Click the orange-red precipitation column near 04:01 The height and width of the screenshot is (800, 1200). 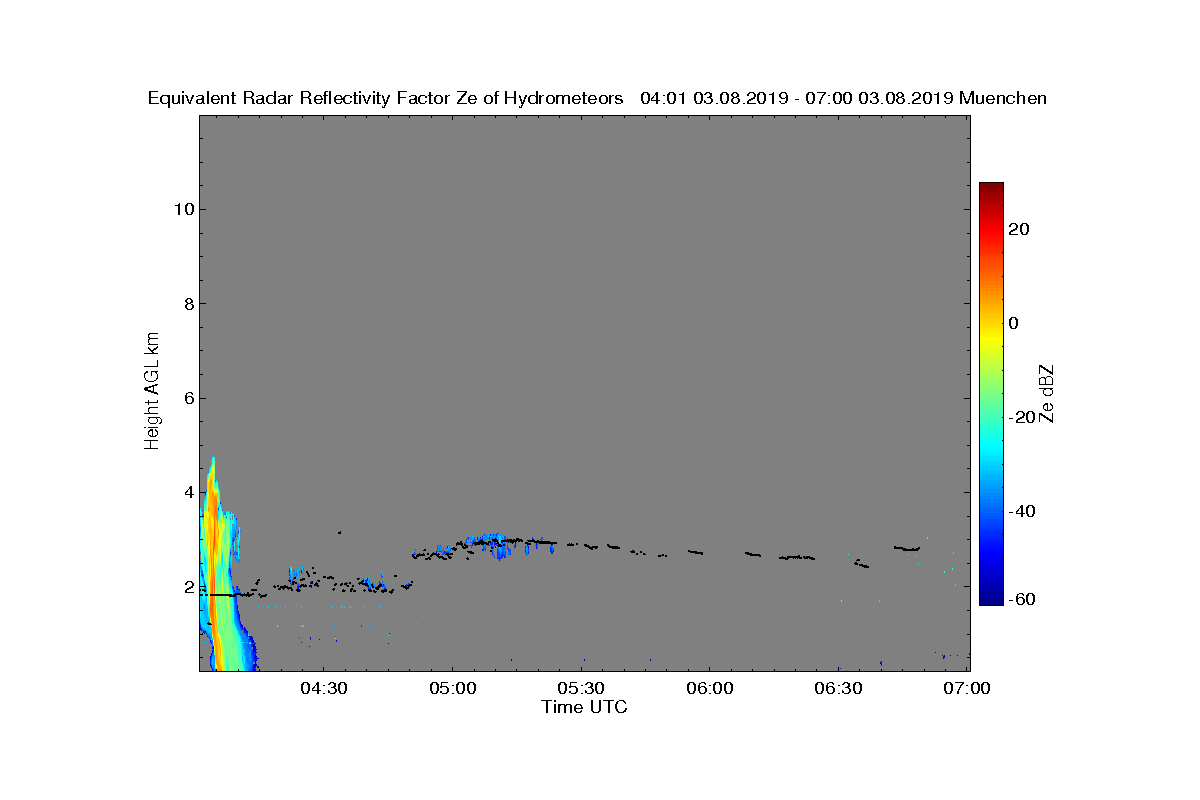[x=212, y=560]
